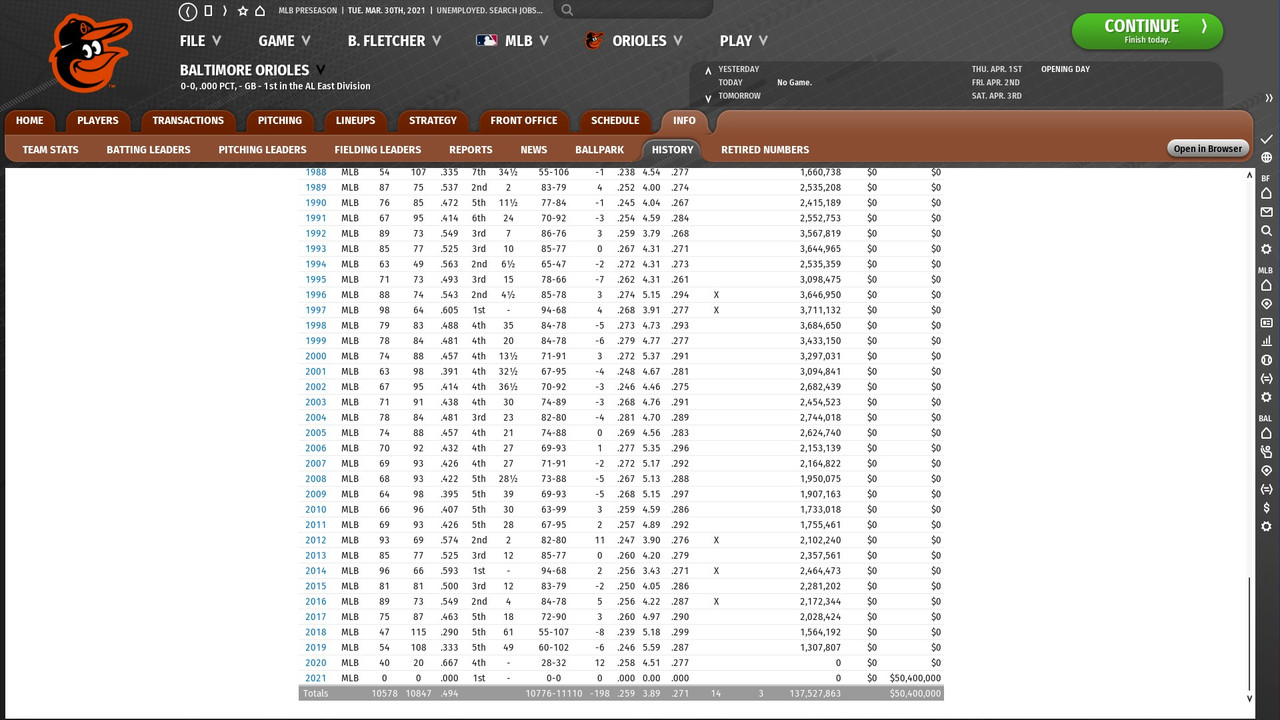Screen dimensions: 1280x720
Task: Click BAL medical stethoscope icon
Action: click(1266, 452)
